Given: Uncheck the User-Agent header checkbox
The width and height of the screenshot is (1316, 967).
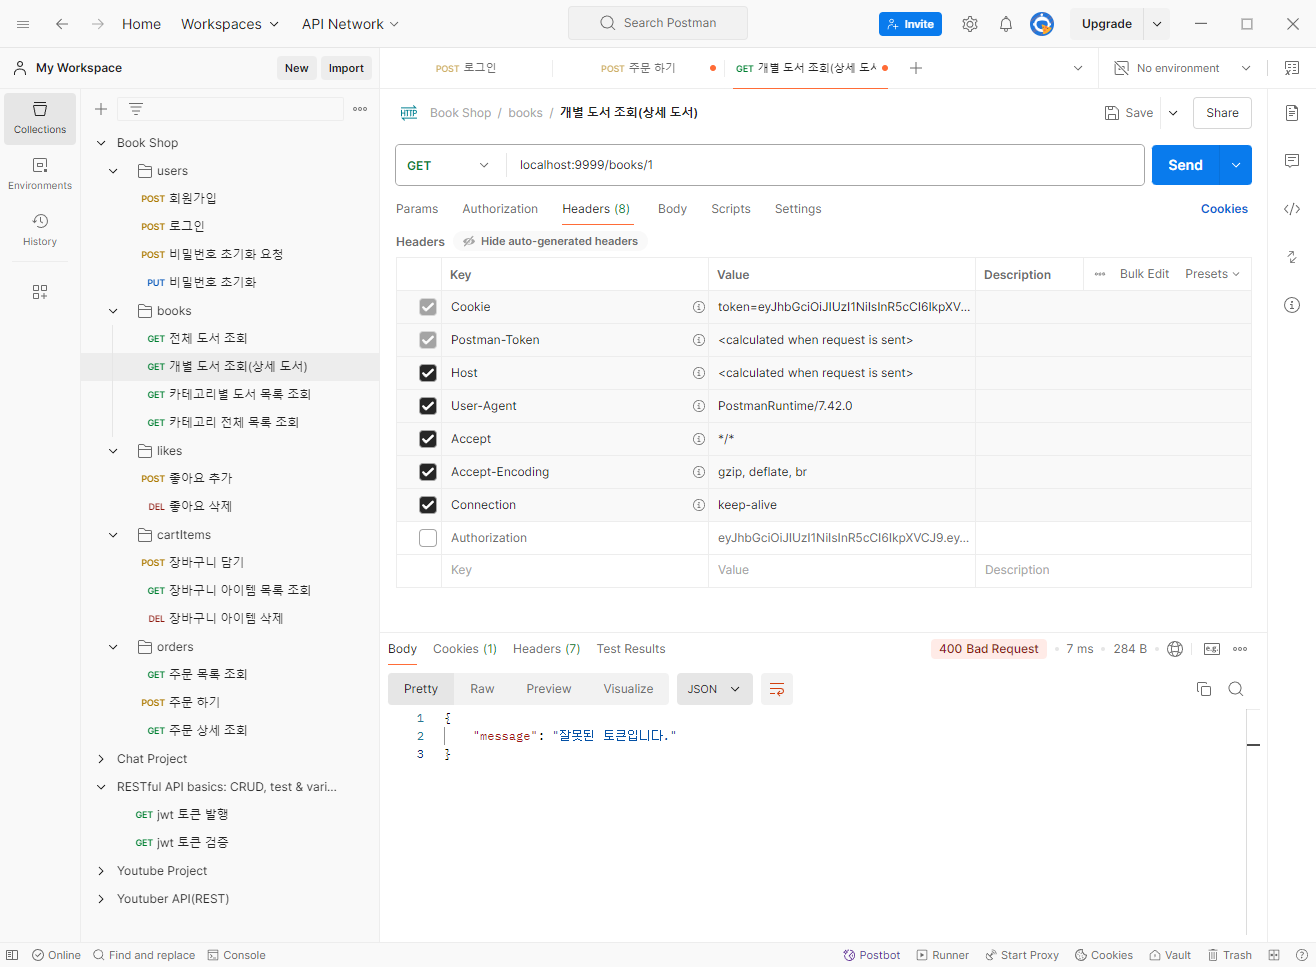Looking at the screenshot, I should [428, 406].
